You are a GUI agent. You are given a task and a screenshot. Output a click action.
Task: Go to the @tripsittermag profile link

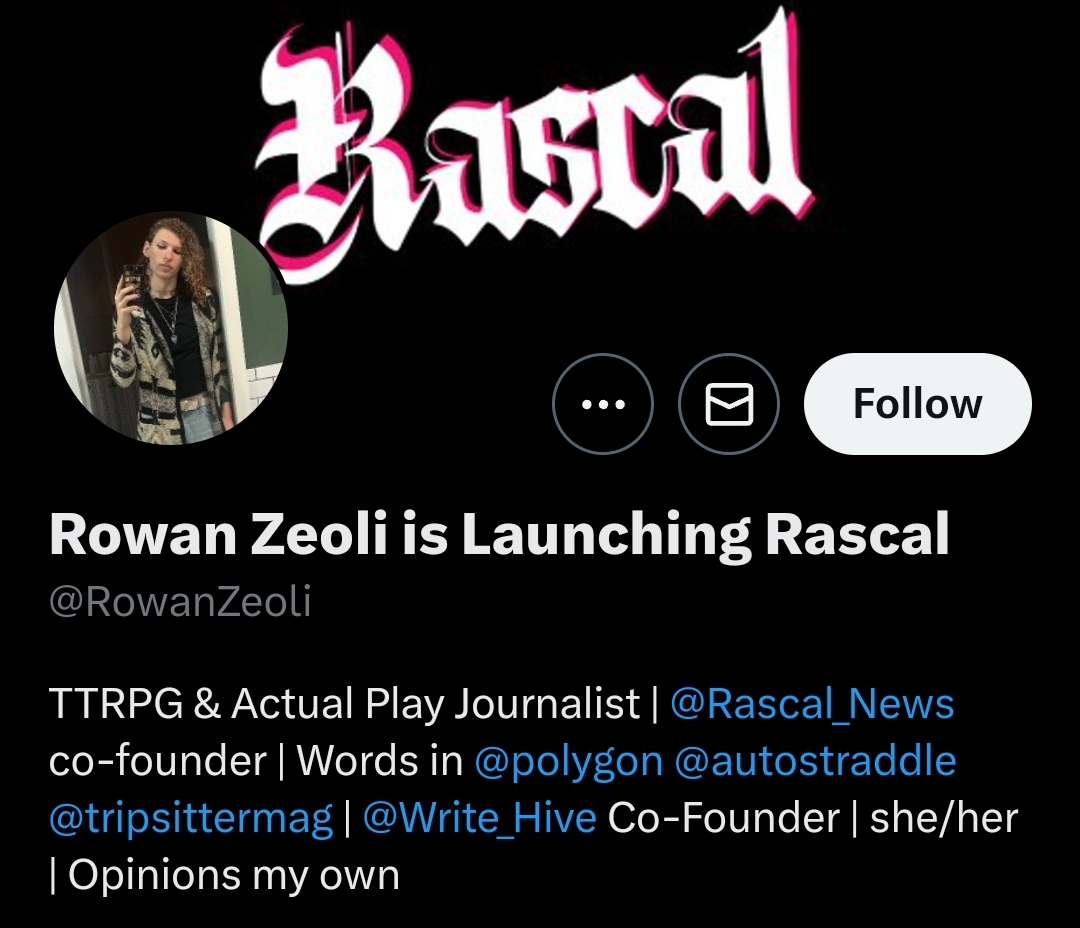(191, 819)
